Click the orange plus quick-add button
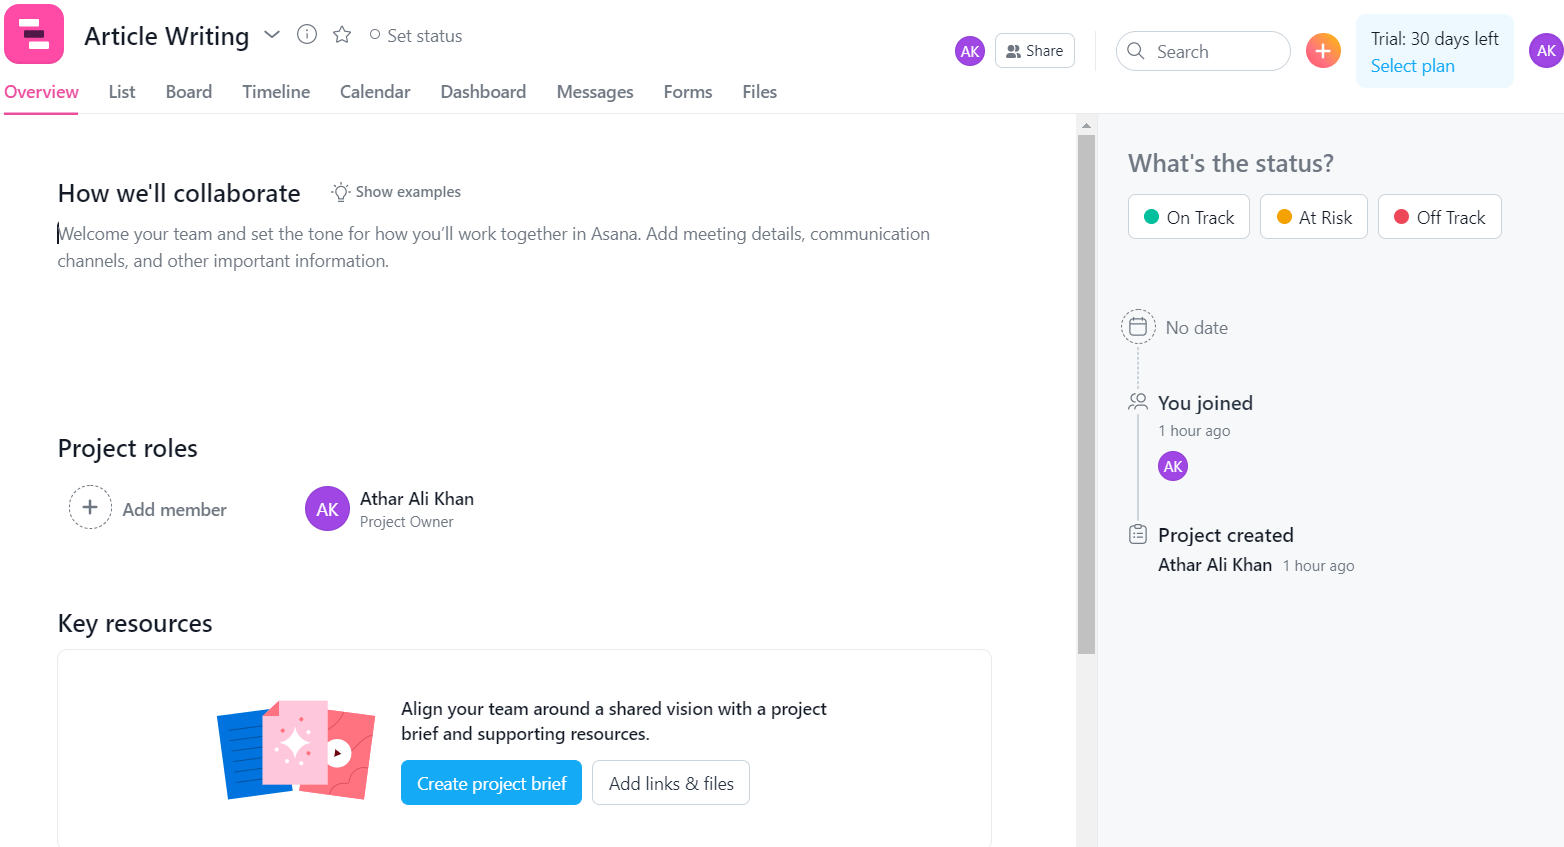 [x=1323, y=50]
